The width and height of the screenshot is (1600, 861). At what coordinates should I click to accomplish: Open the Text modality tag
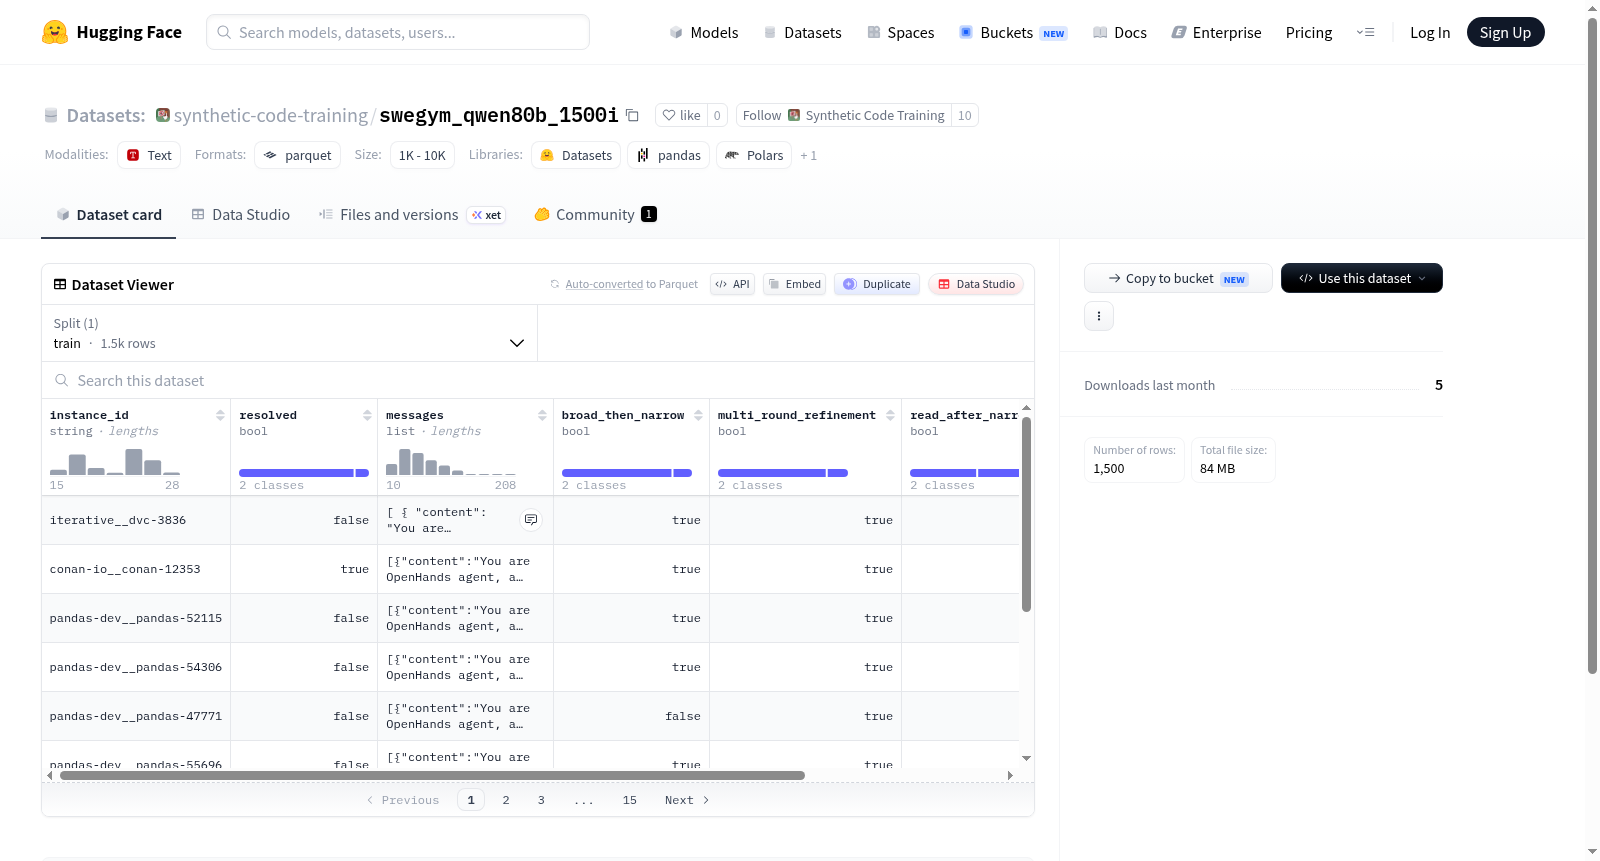tap(149, 155)
